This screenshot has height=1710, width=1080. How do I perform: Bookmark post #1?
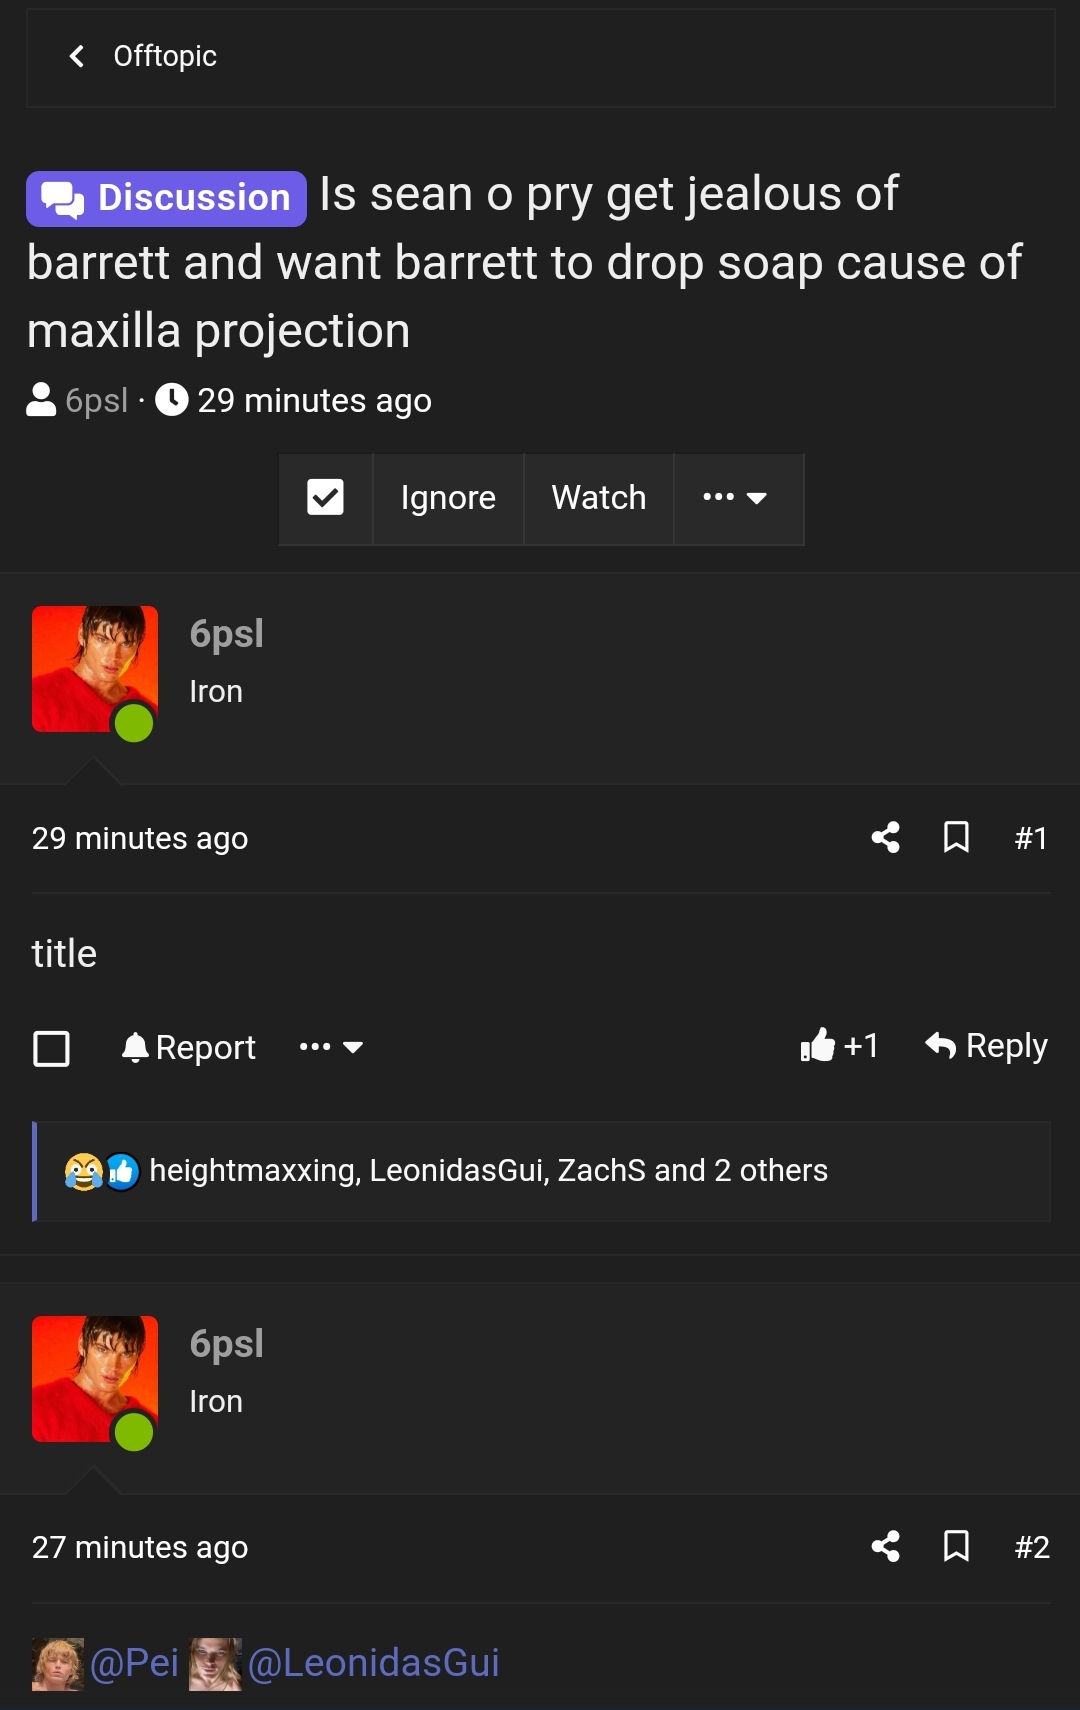coord(956,837)
